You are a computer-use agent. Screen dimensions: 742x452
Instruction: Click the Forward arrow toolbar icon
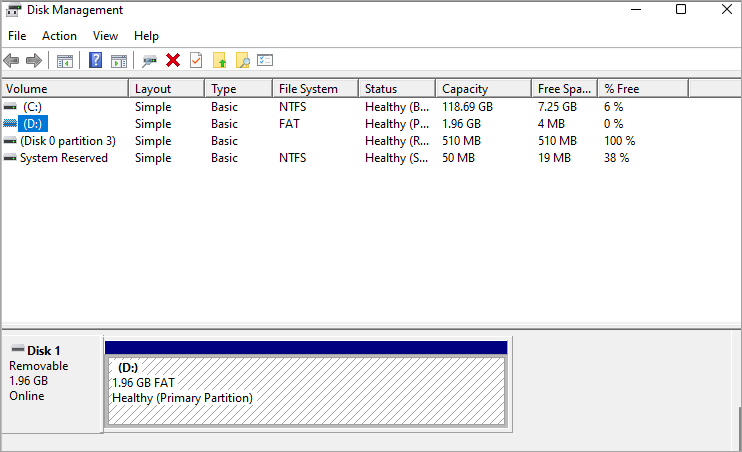[x=34, y=61]
